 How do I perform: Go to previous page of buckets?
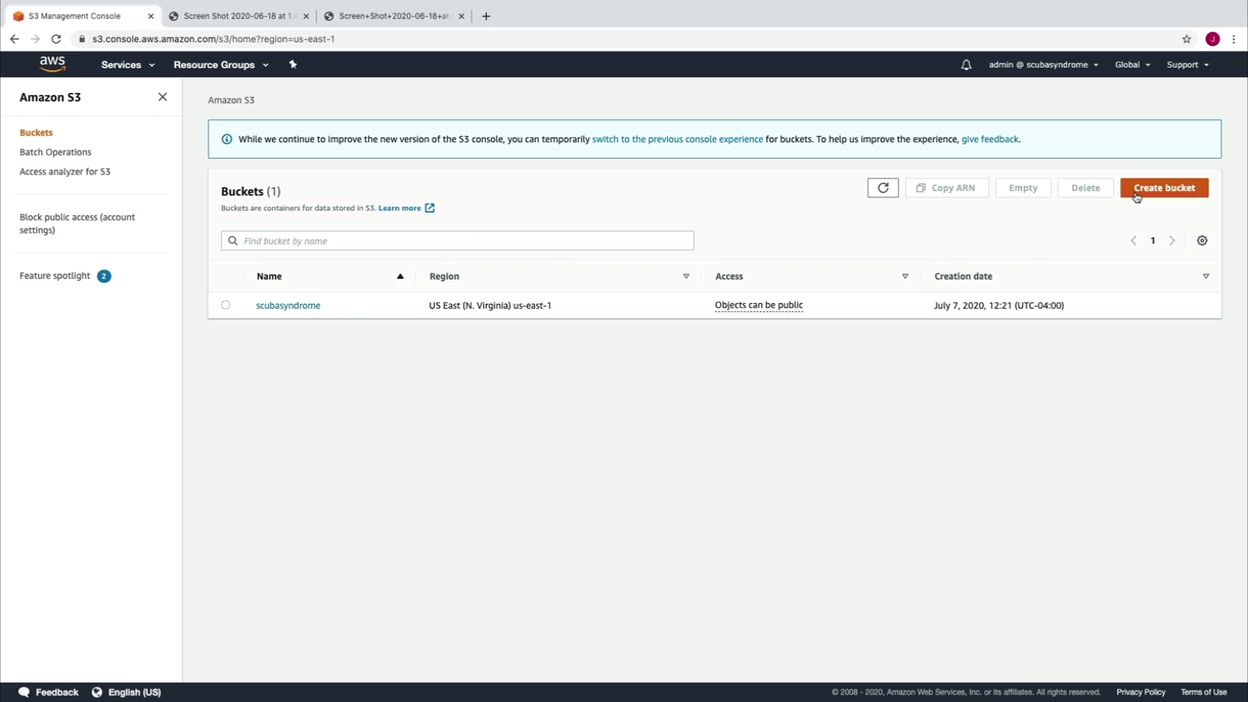tap(1133, 241)
